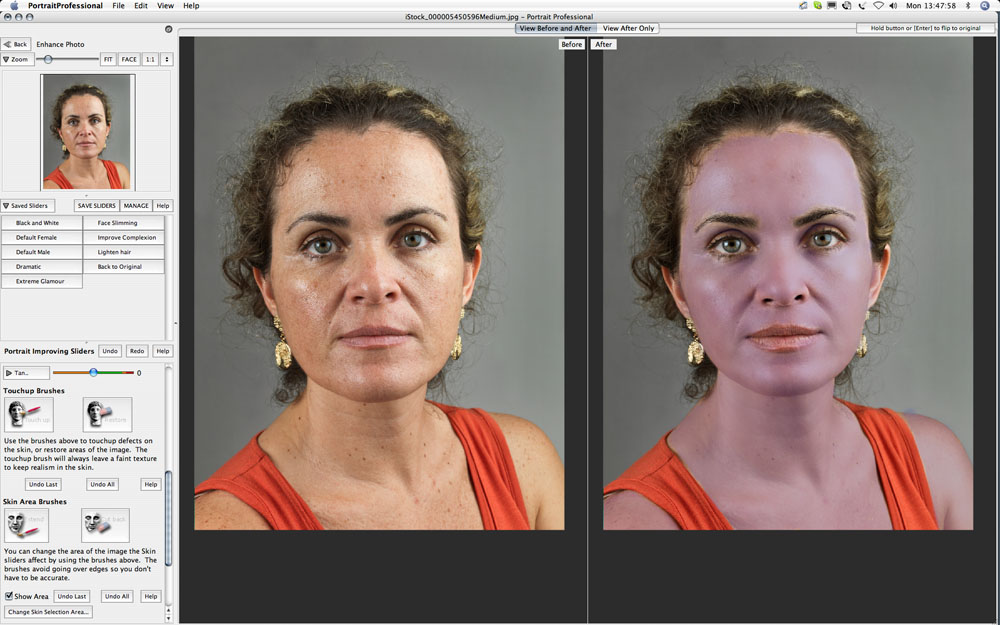This screenshot has width=1000, height=625.
Task: Click the volume icon in menu bar
Action: [x=894, y=6]
